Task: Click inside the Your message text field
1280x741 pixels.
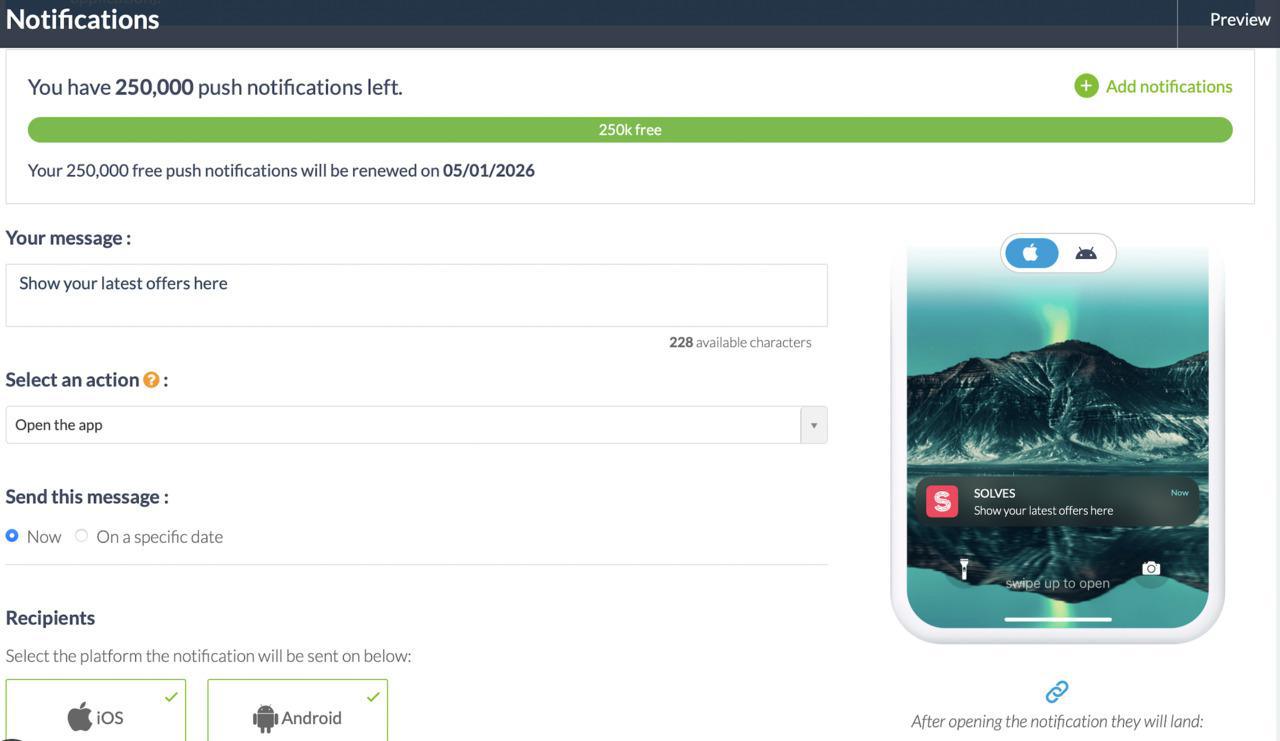Action: tap(416, 295)
